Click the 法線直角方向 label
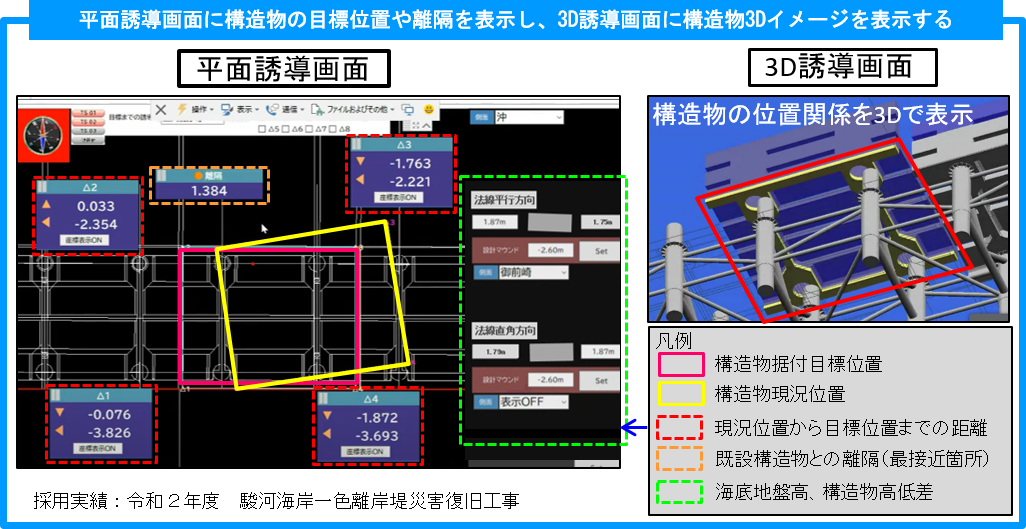 coord(504,331)
